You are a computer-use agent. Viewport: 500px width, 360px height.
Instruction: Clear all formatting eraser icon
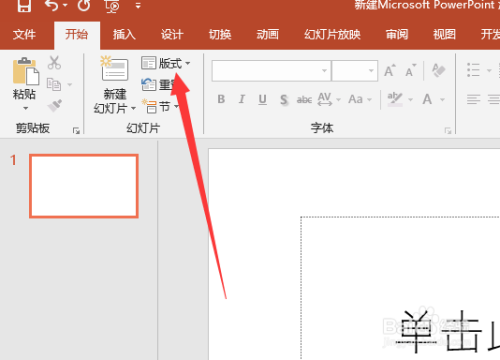pyautogui.click(x=439, y=70)
